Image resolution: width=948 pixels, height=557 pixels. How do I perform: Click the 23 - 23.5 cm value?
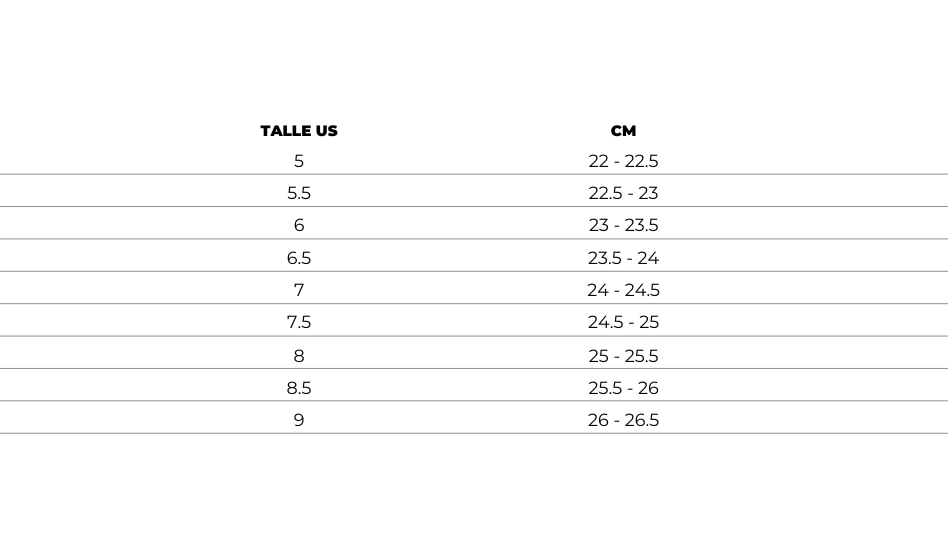(623, 225)
